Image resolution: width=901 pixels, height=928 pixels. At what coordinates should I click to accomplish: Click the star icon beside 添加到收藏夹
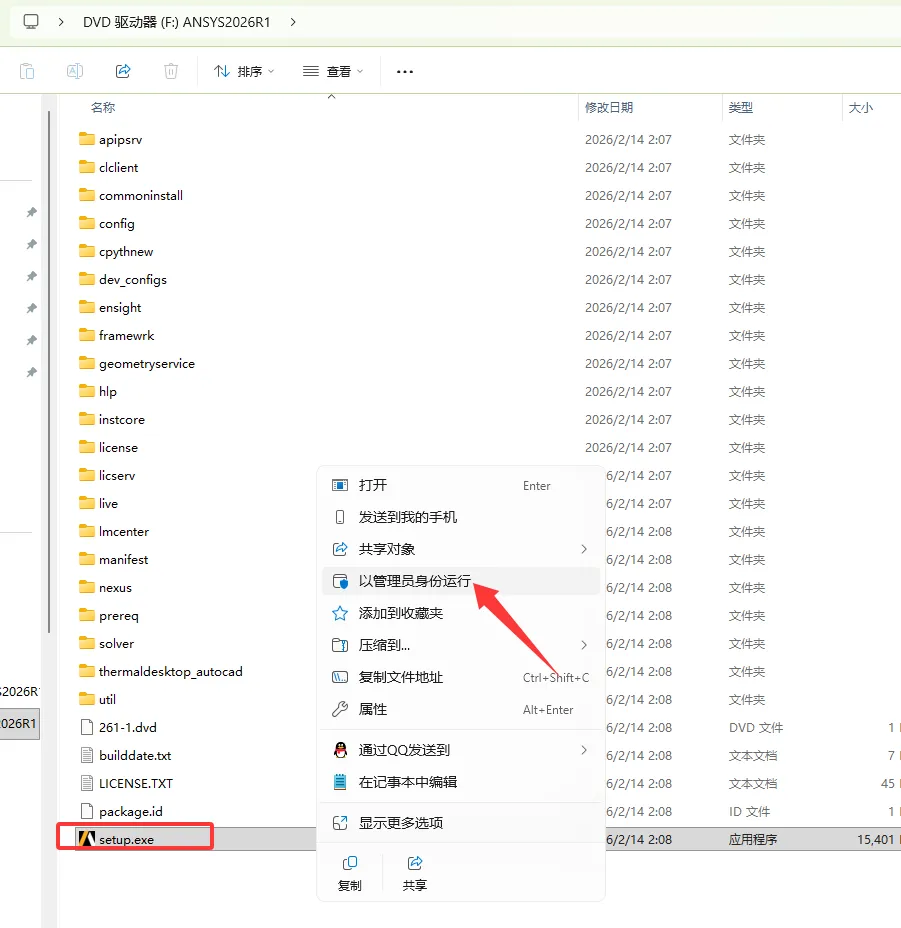(340, 613)
